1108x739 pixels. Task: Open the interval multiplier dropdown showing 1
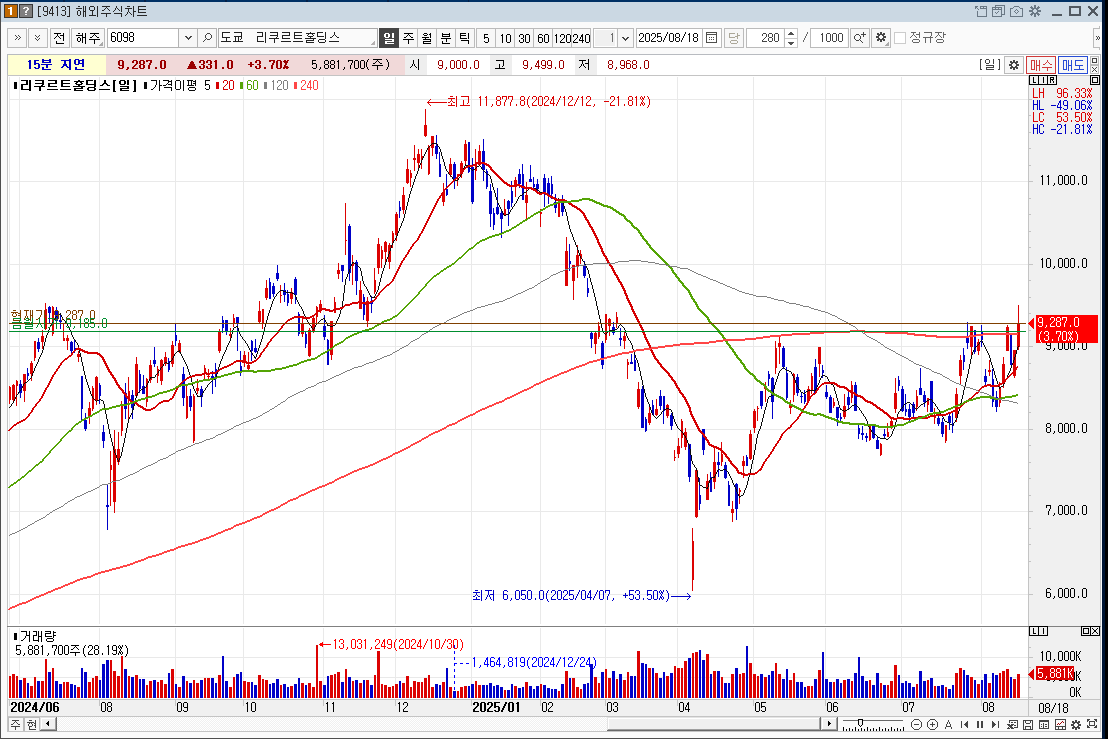pos(625,38)
